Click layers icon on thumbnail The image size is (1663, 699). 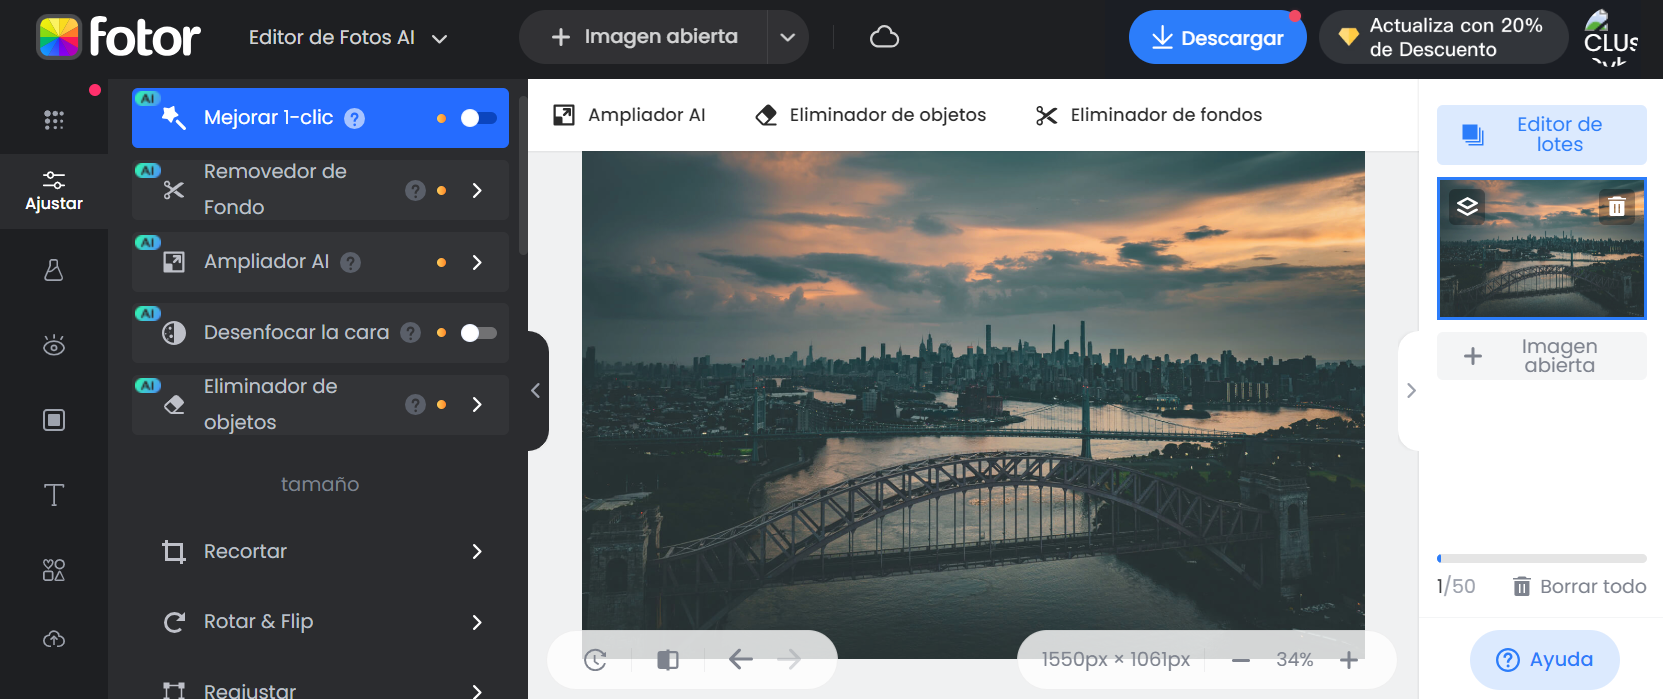tap(1467, 206)
